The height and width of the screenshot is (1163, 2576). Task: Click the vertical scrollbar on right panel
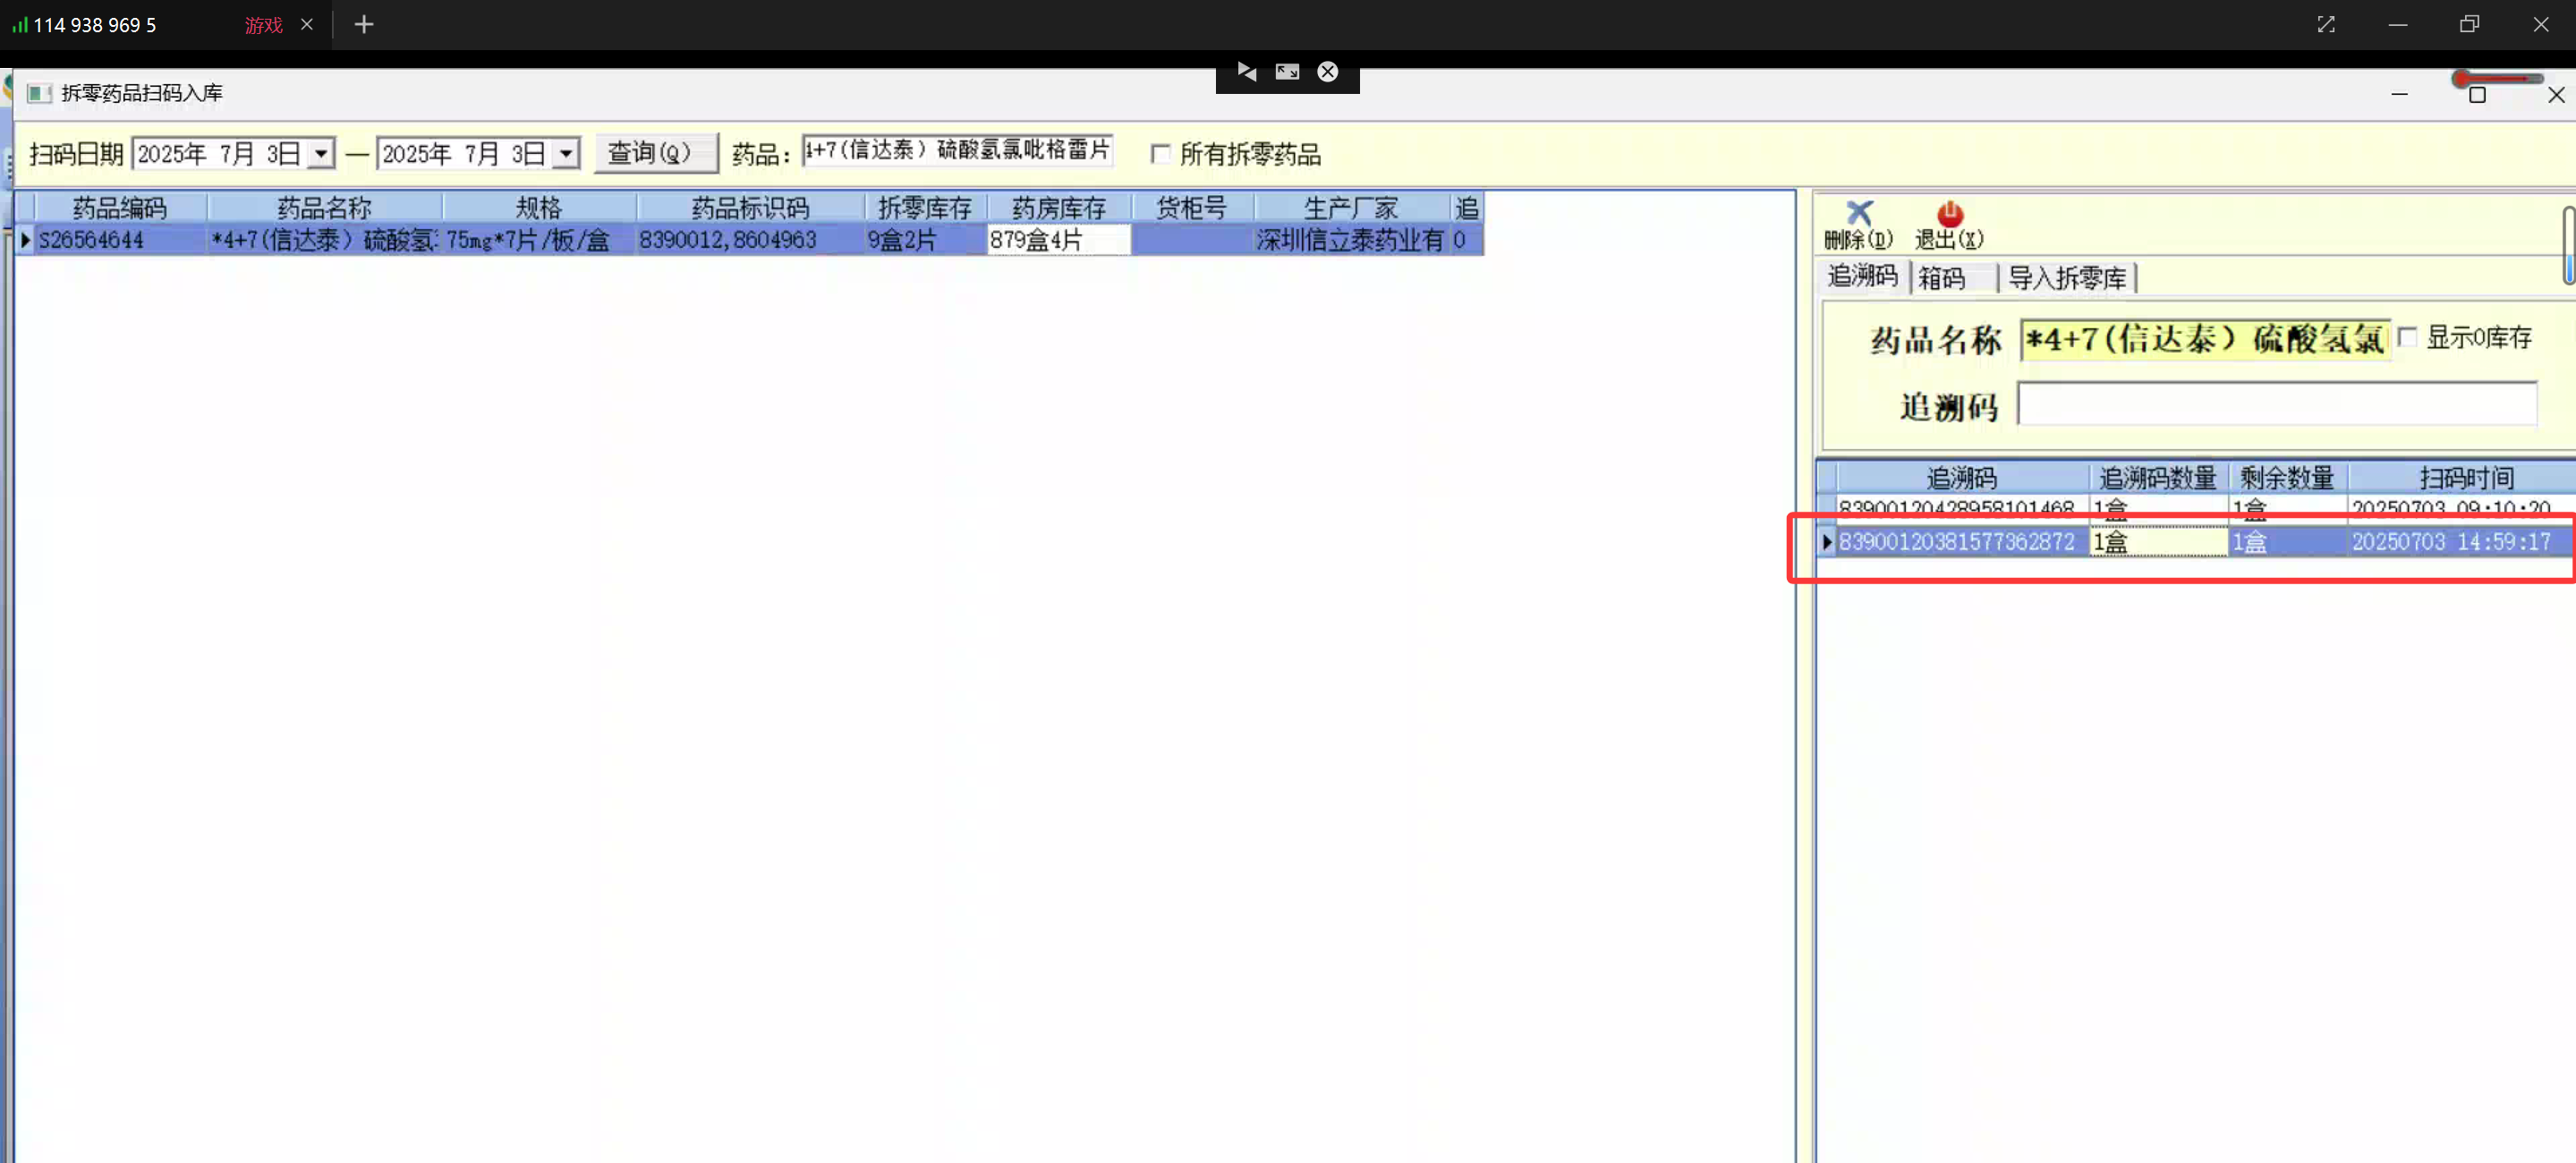[2567, 245]
